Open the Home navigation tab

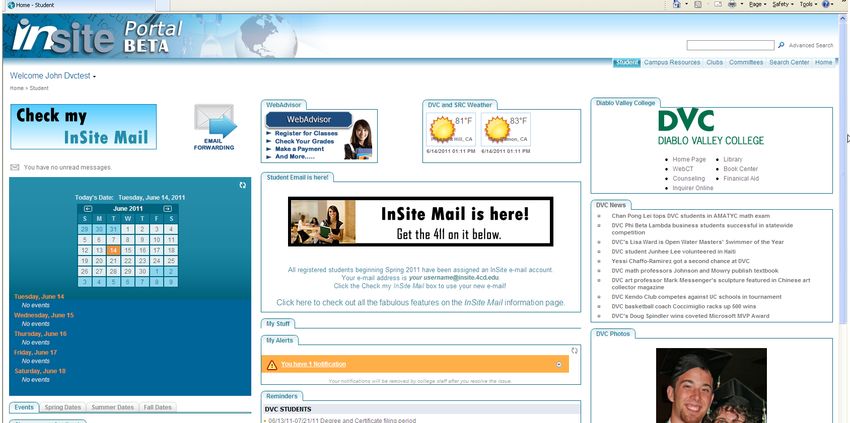tap(823, 62)
